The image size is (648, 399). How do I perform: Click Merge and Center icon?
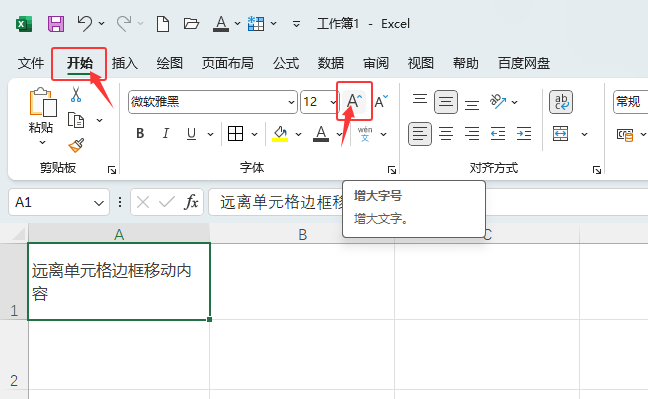click(560, 134)
